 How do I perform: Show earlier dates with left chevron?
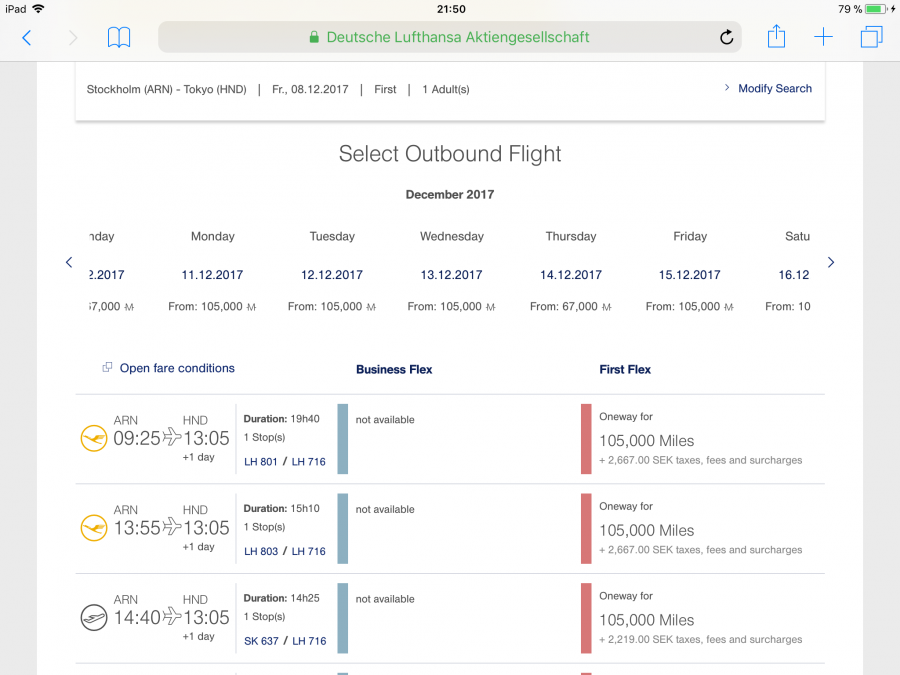69,263
